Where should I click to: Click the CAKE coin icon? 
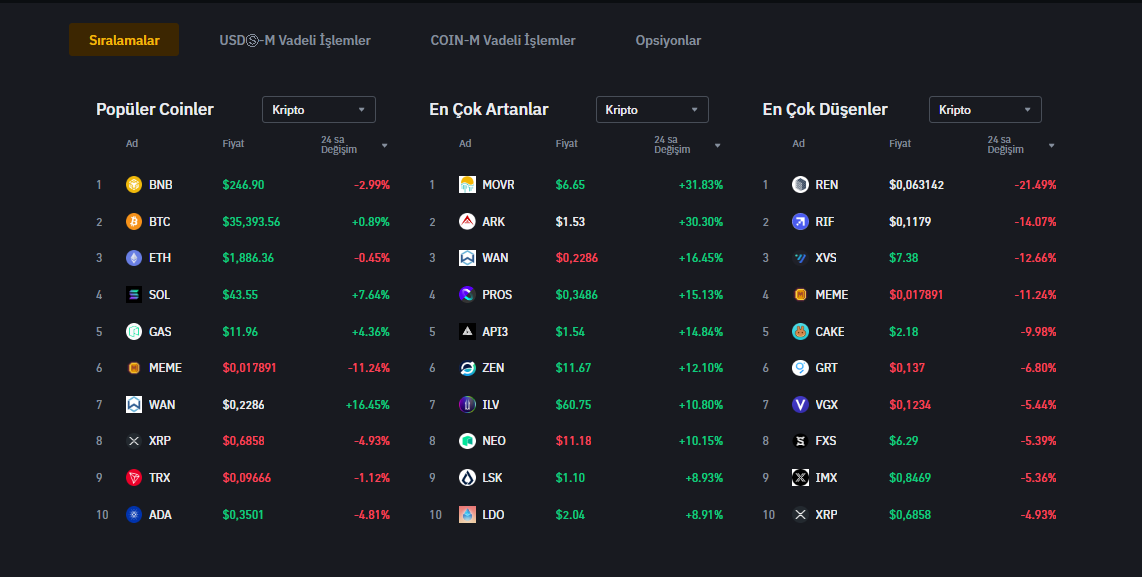point(800,332)
